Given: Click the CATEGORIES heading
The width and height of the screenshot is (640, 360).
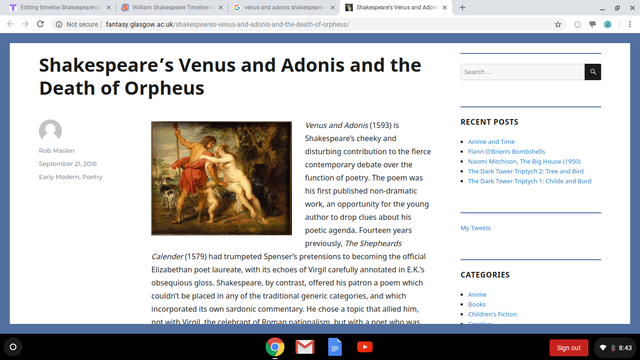Looking at the screenshot, I should [485, 275].
